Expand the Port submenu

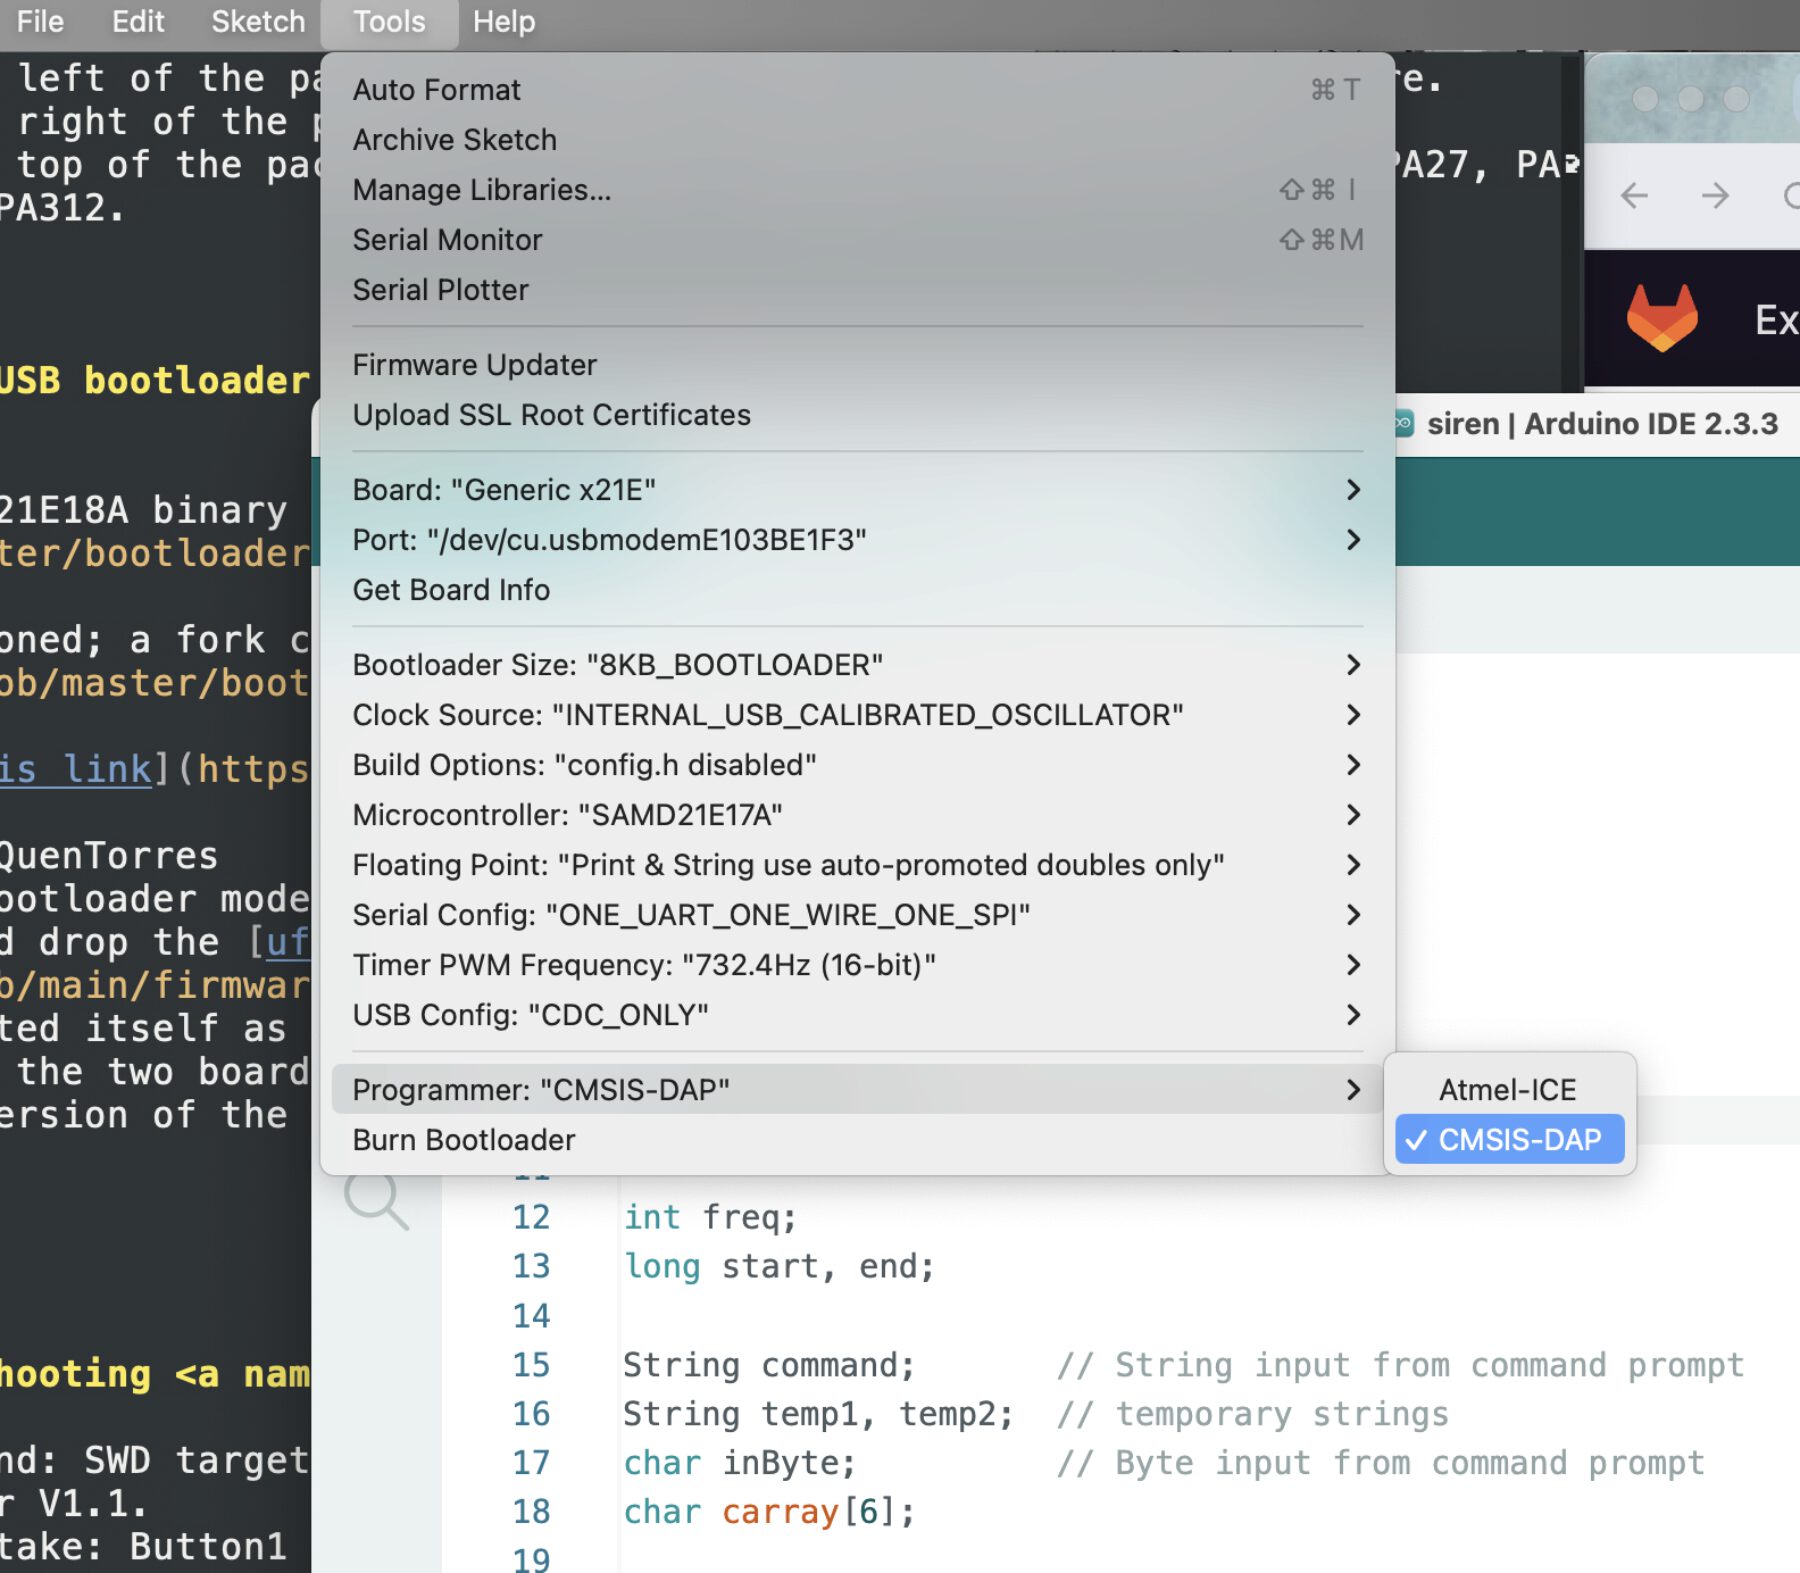coord(857,540)
